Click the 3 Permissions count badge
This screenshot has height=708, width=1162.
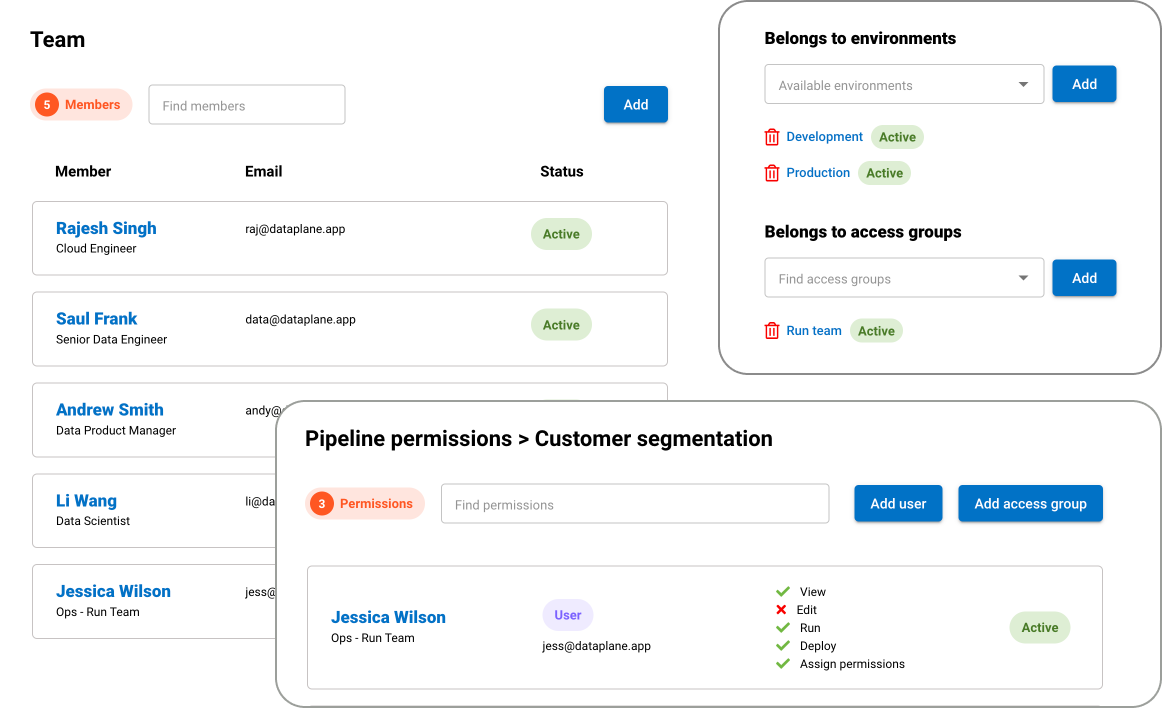click(x=365, y=503)
